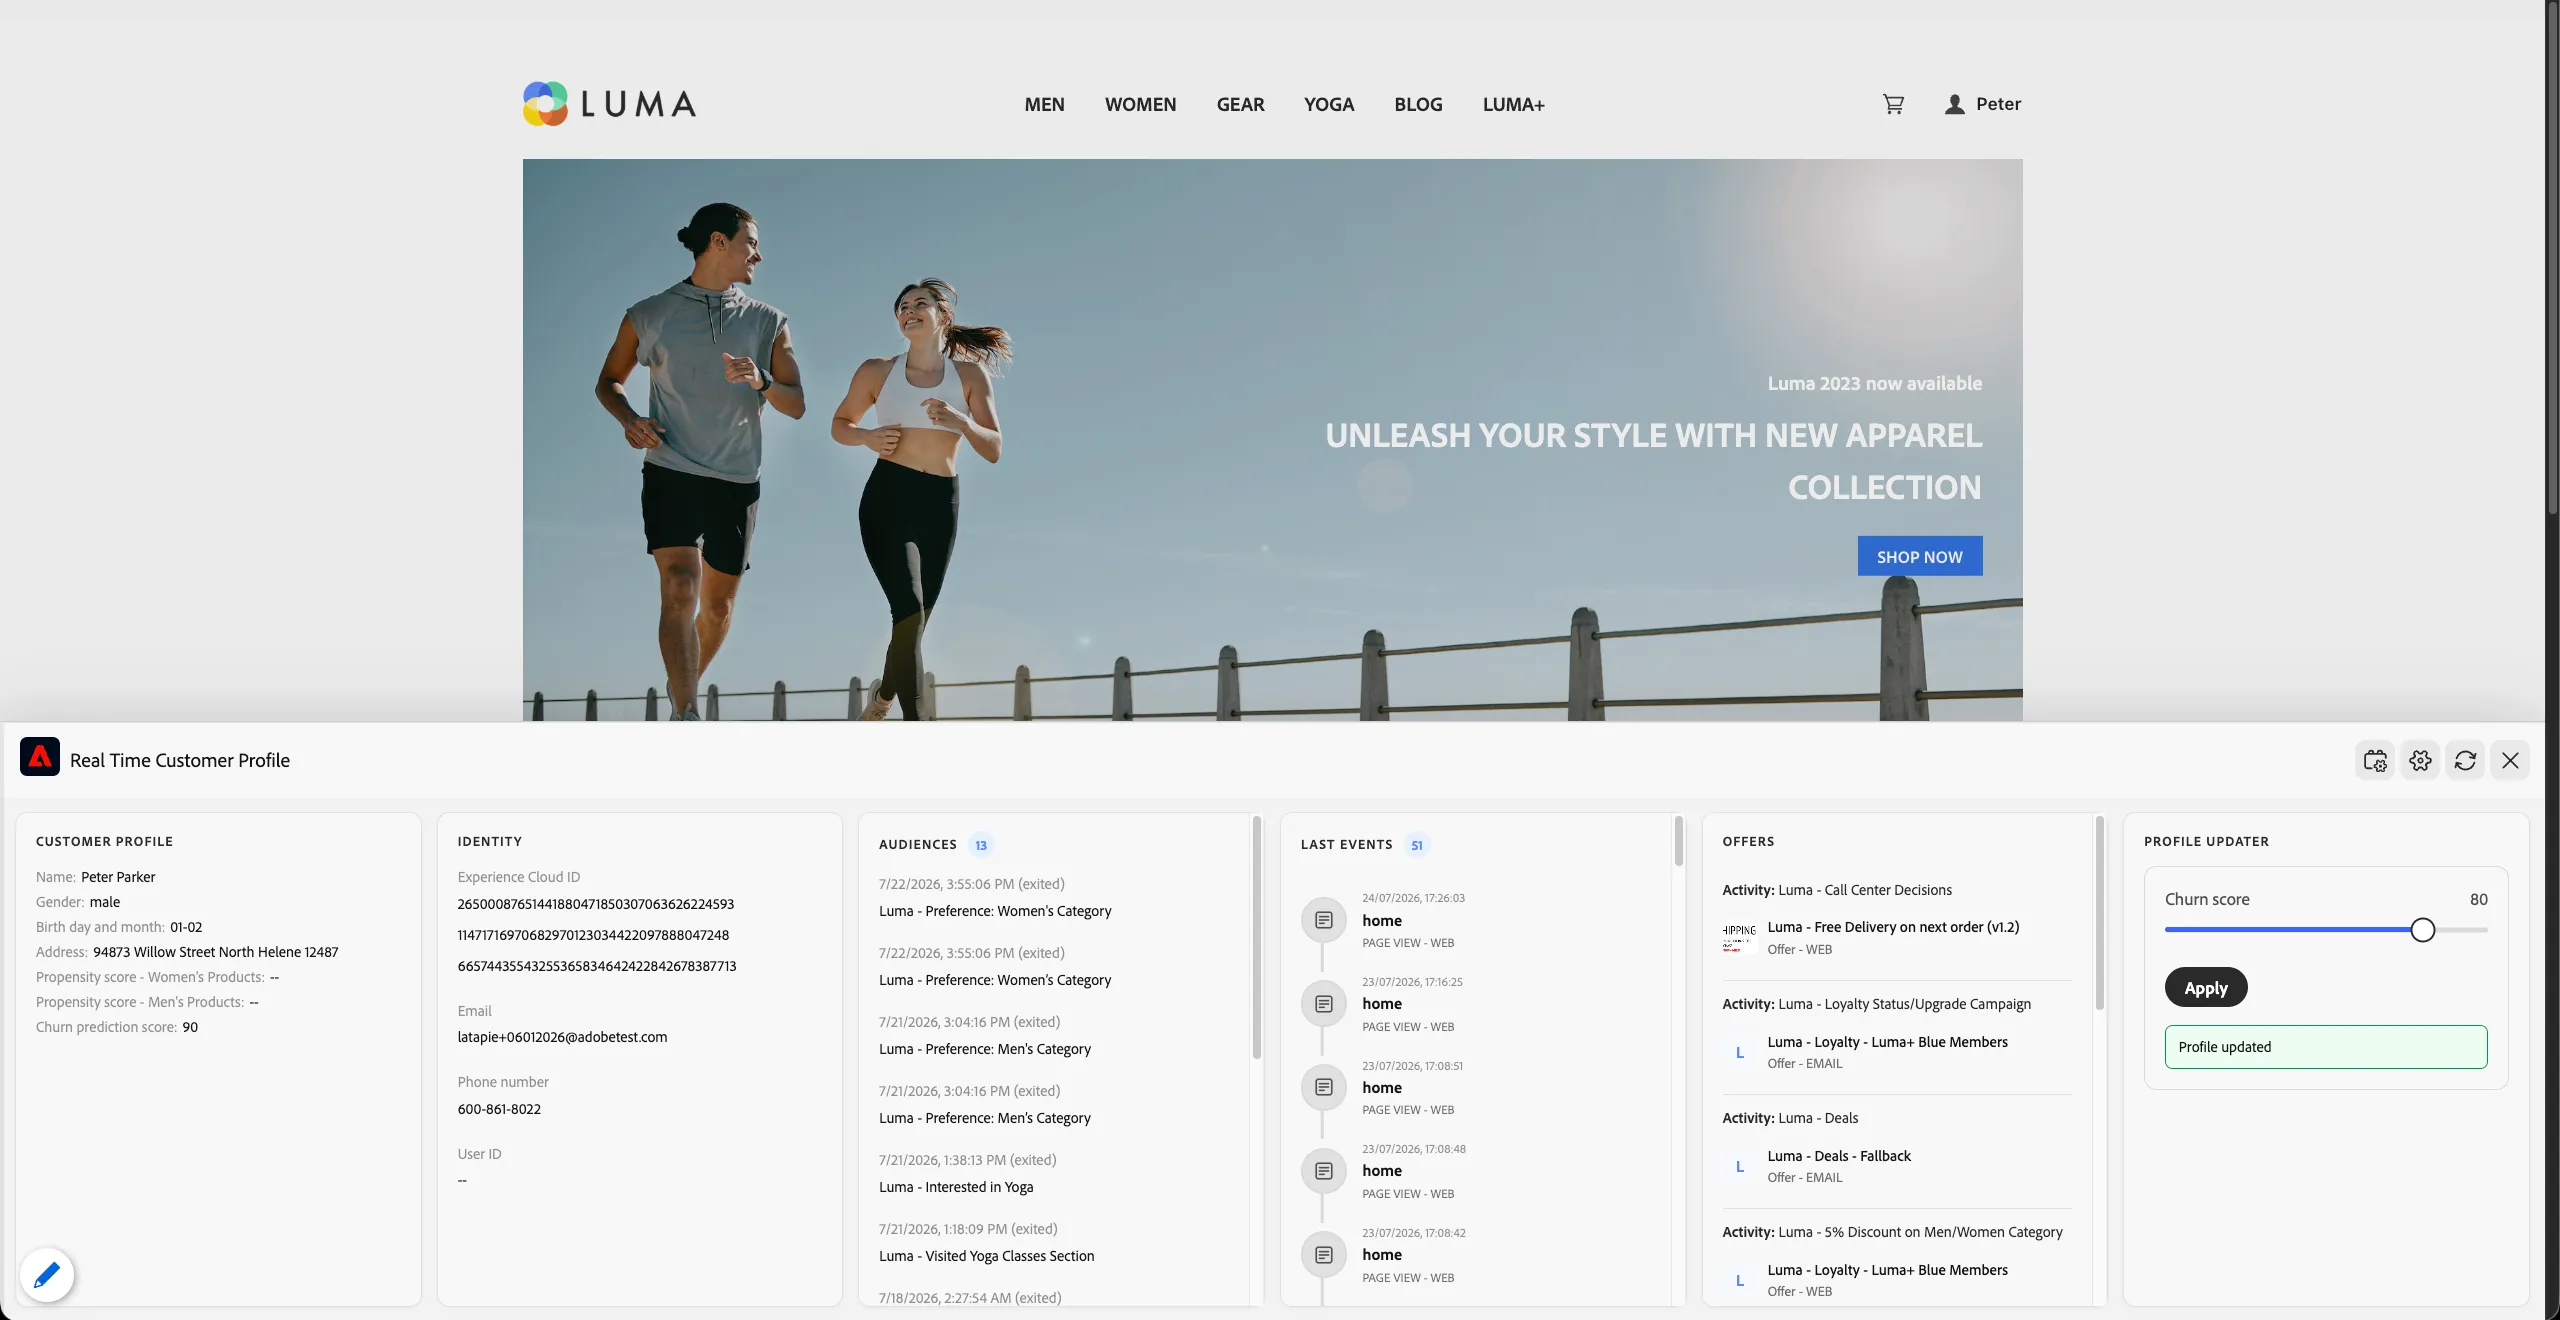
Task: Click the Churn score slider handle
Action: (x=2422, y=930)
